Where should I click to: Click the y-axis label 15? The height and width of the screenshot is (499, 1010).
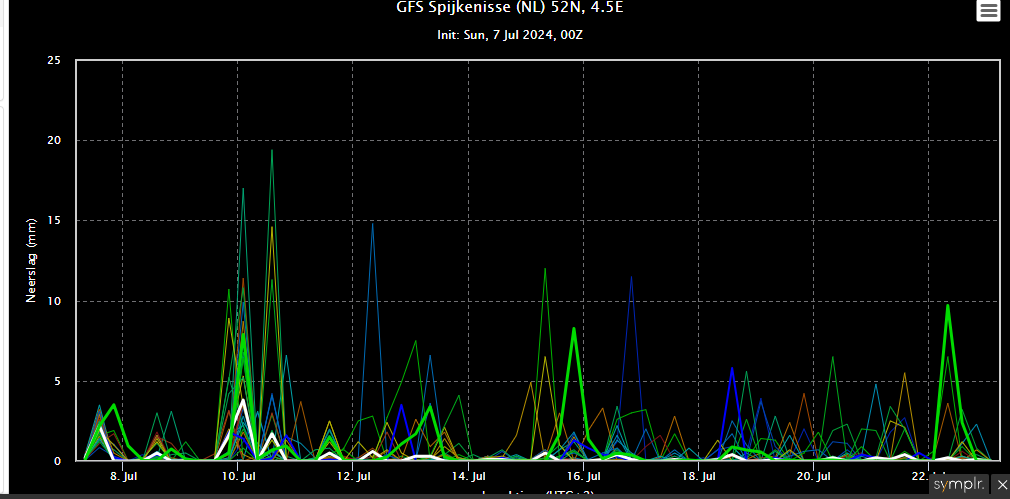tap(54, 220)
